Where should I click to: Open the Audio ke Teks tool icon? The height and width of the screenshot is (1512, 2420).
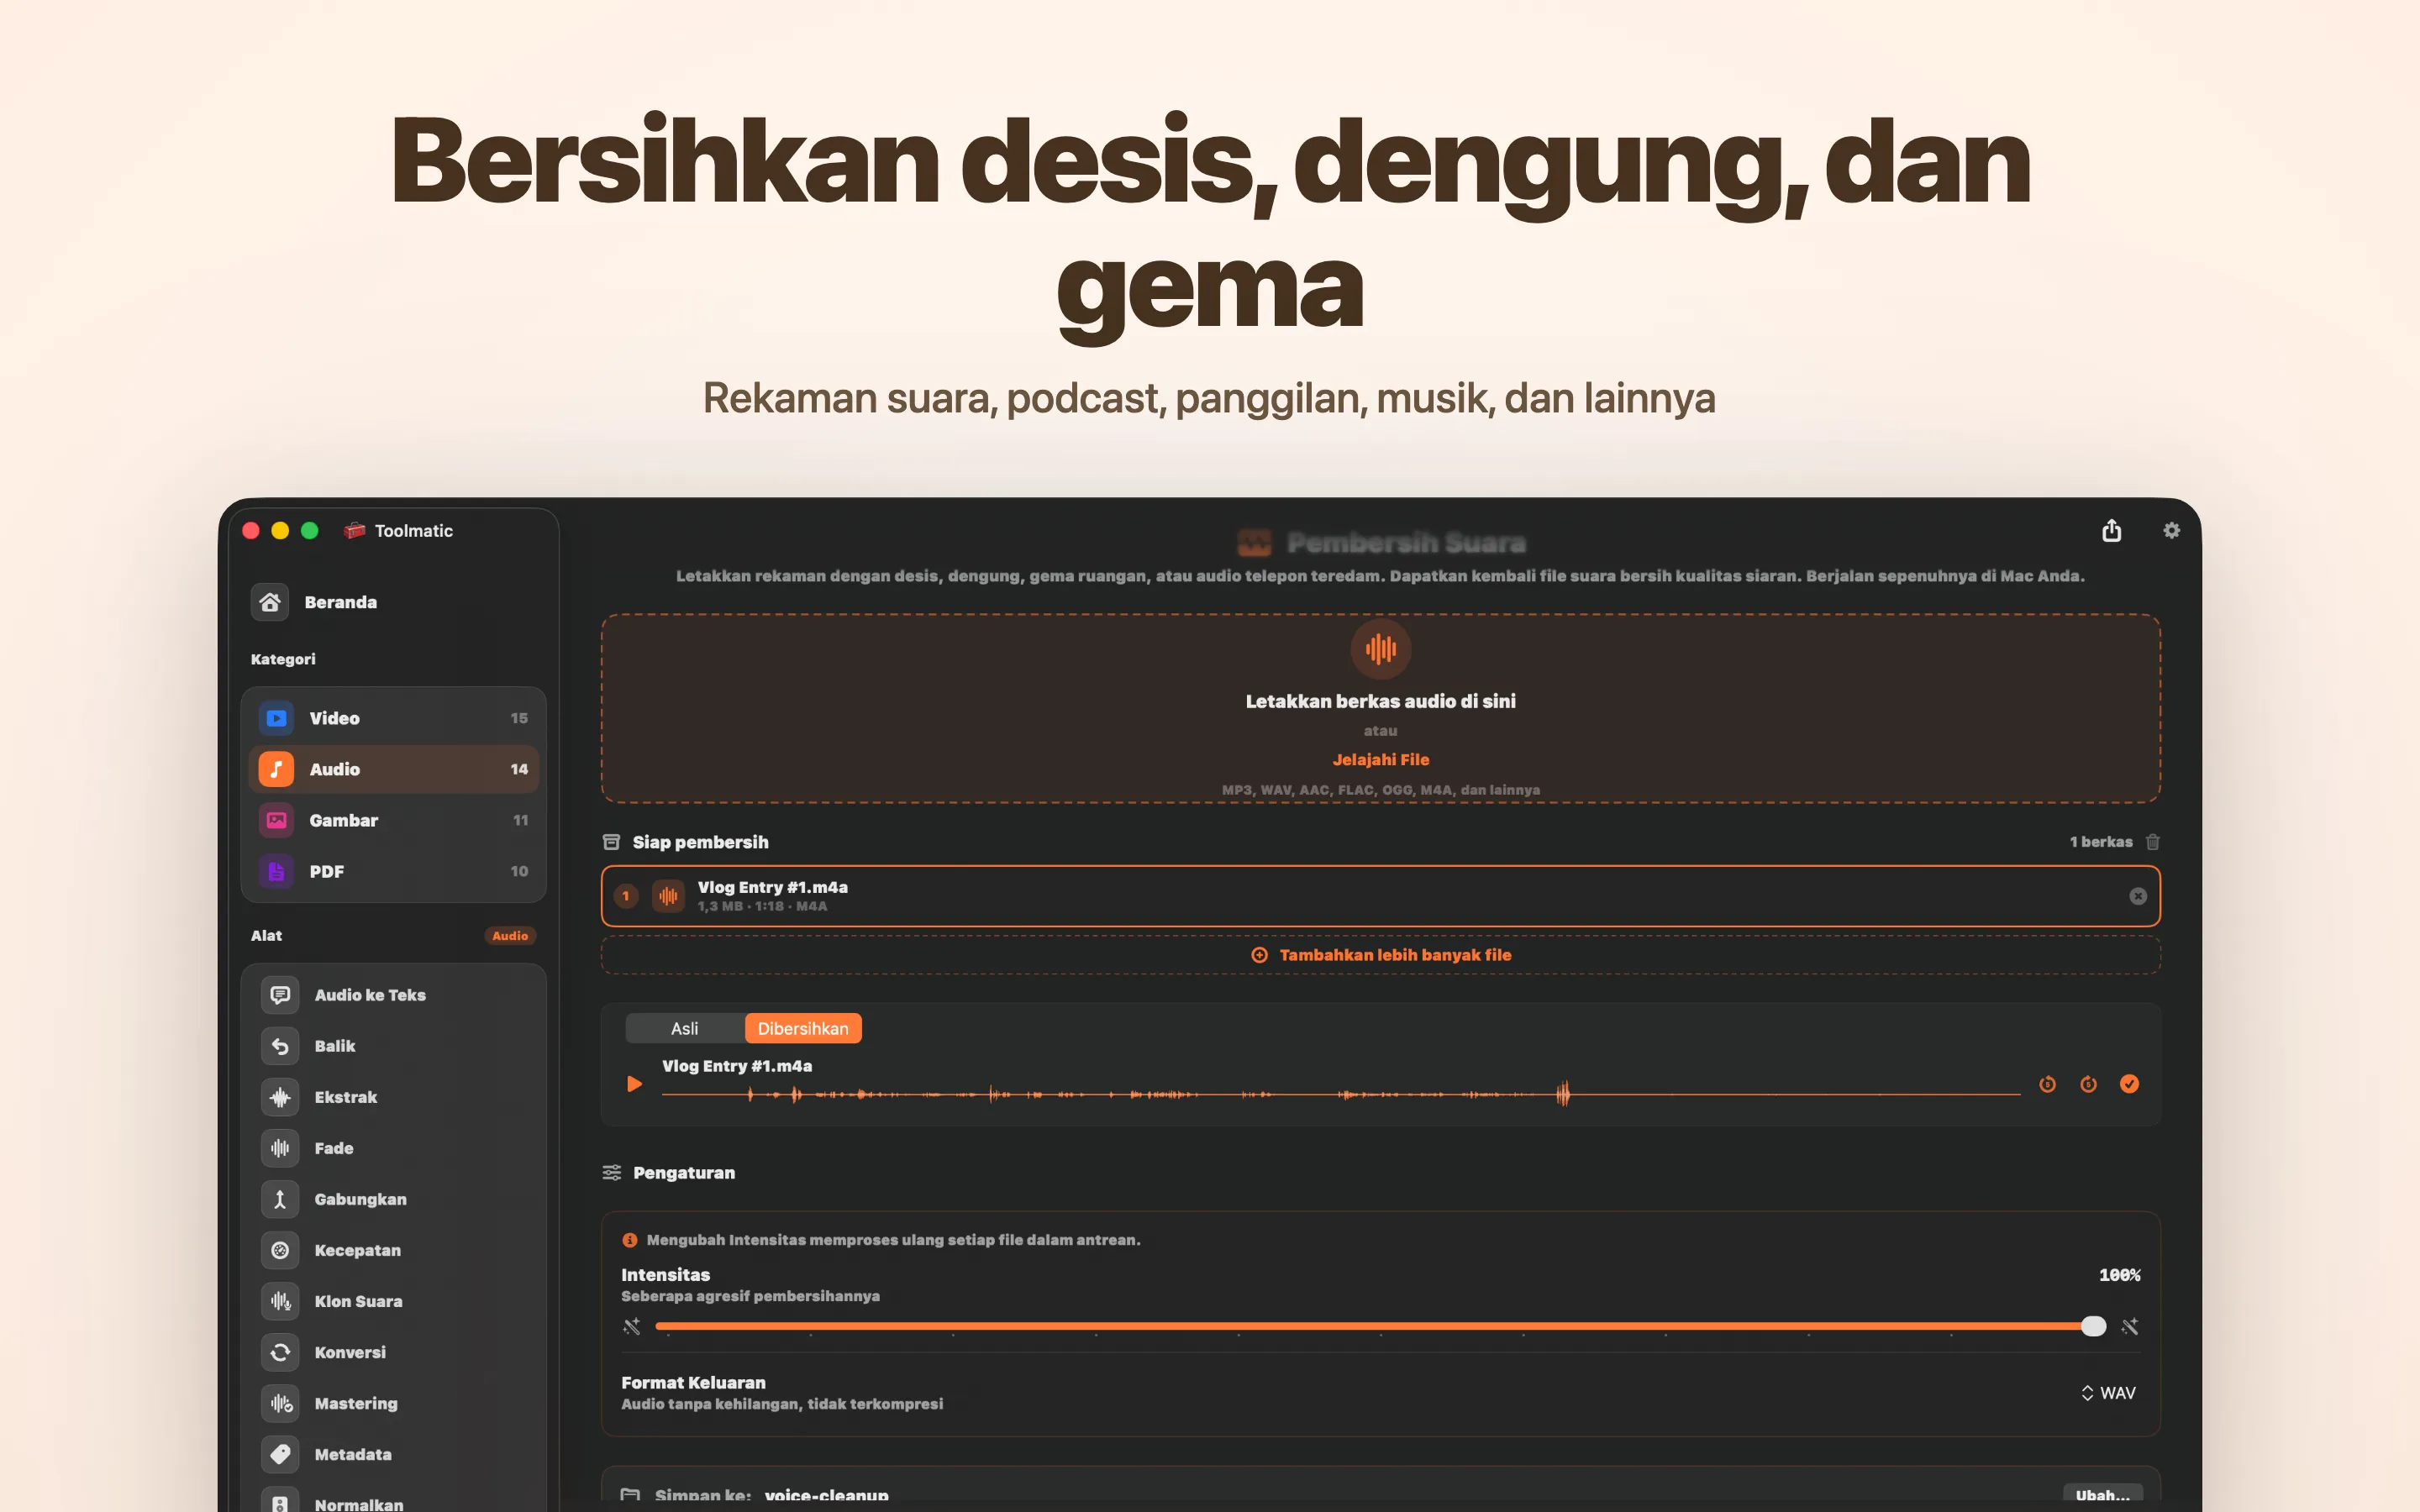click(x=280, y=995)
